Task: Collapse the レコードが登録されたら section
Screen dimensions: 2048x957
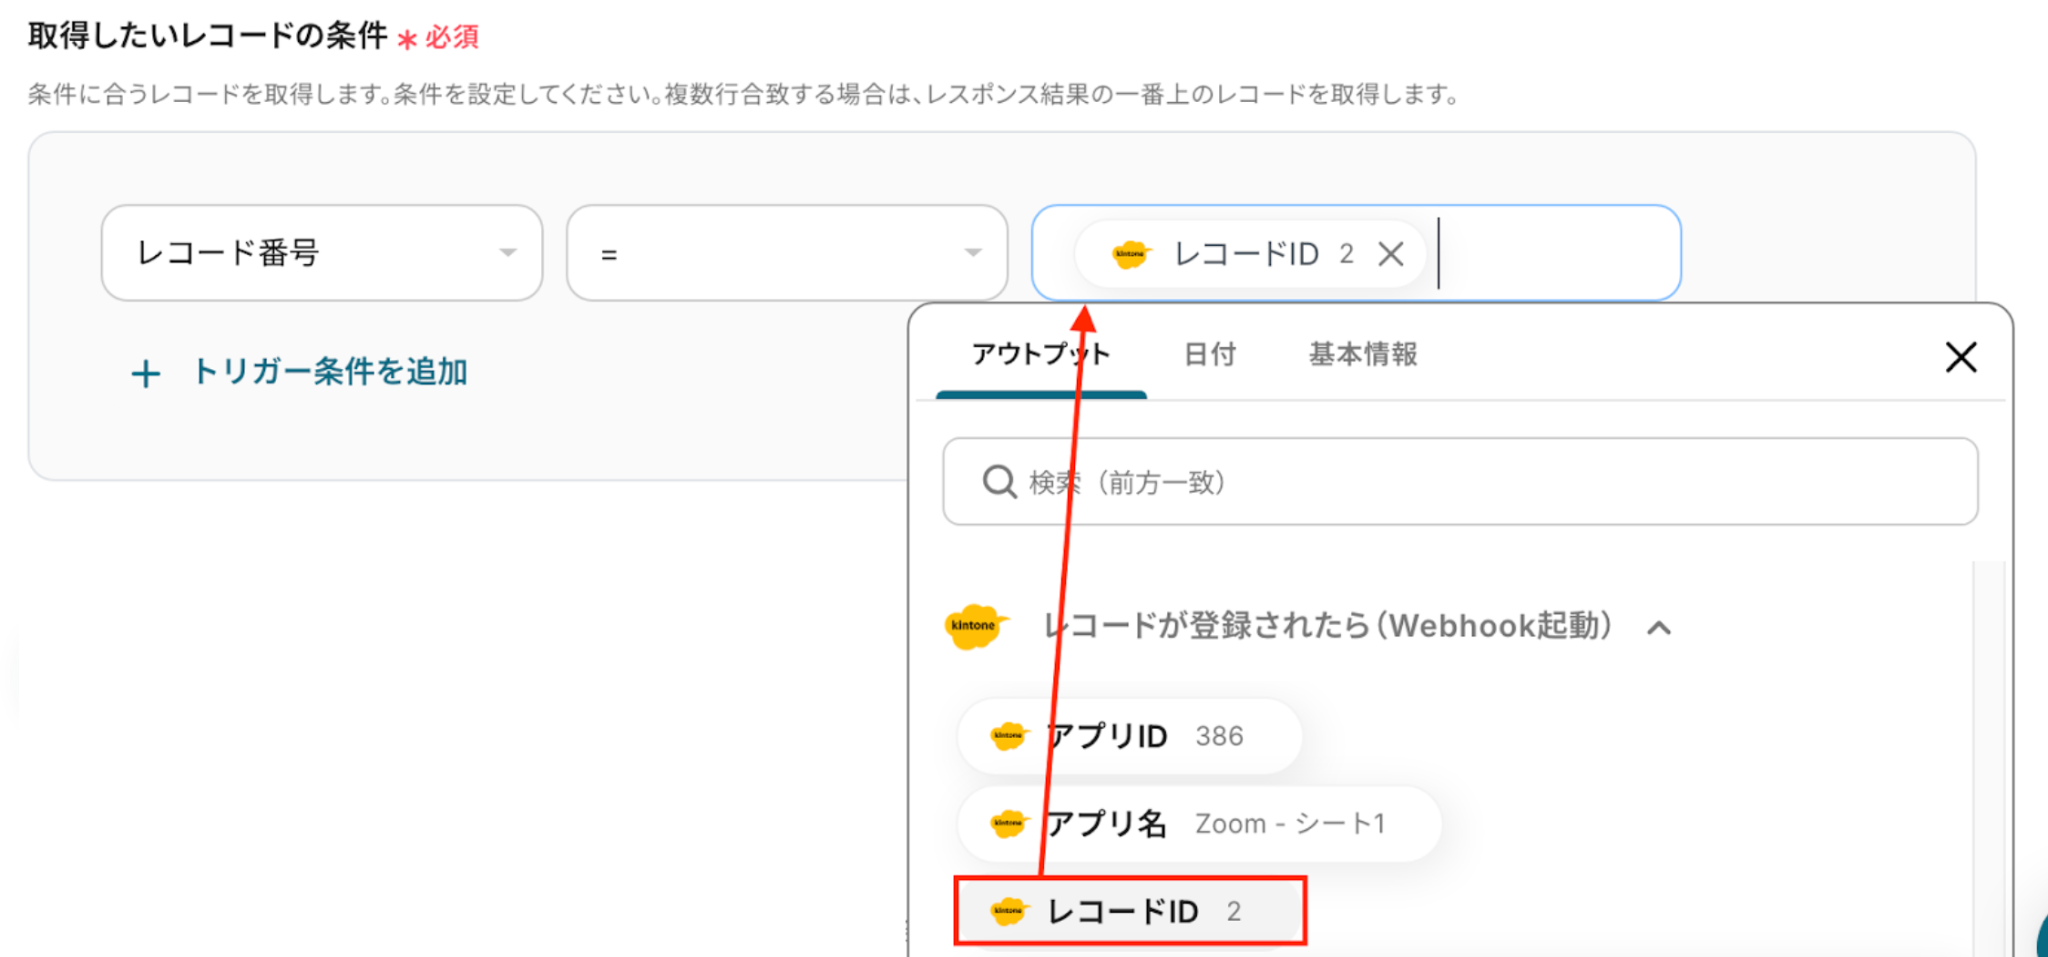Action: (x=1659, y=627)
